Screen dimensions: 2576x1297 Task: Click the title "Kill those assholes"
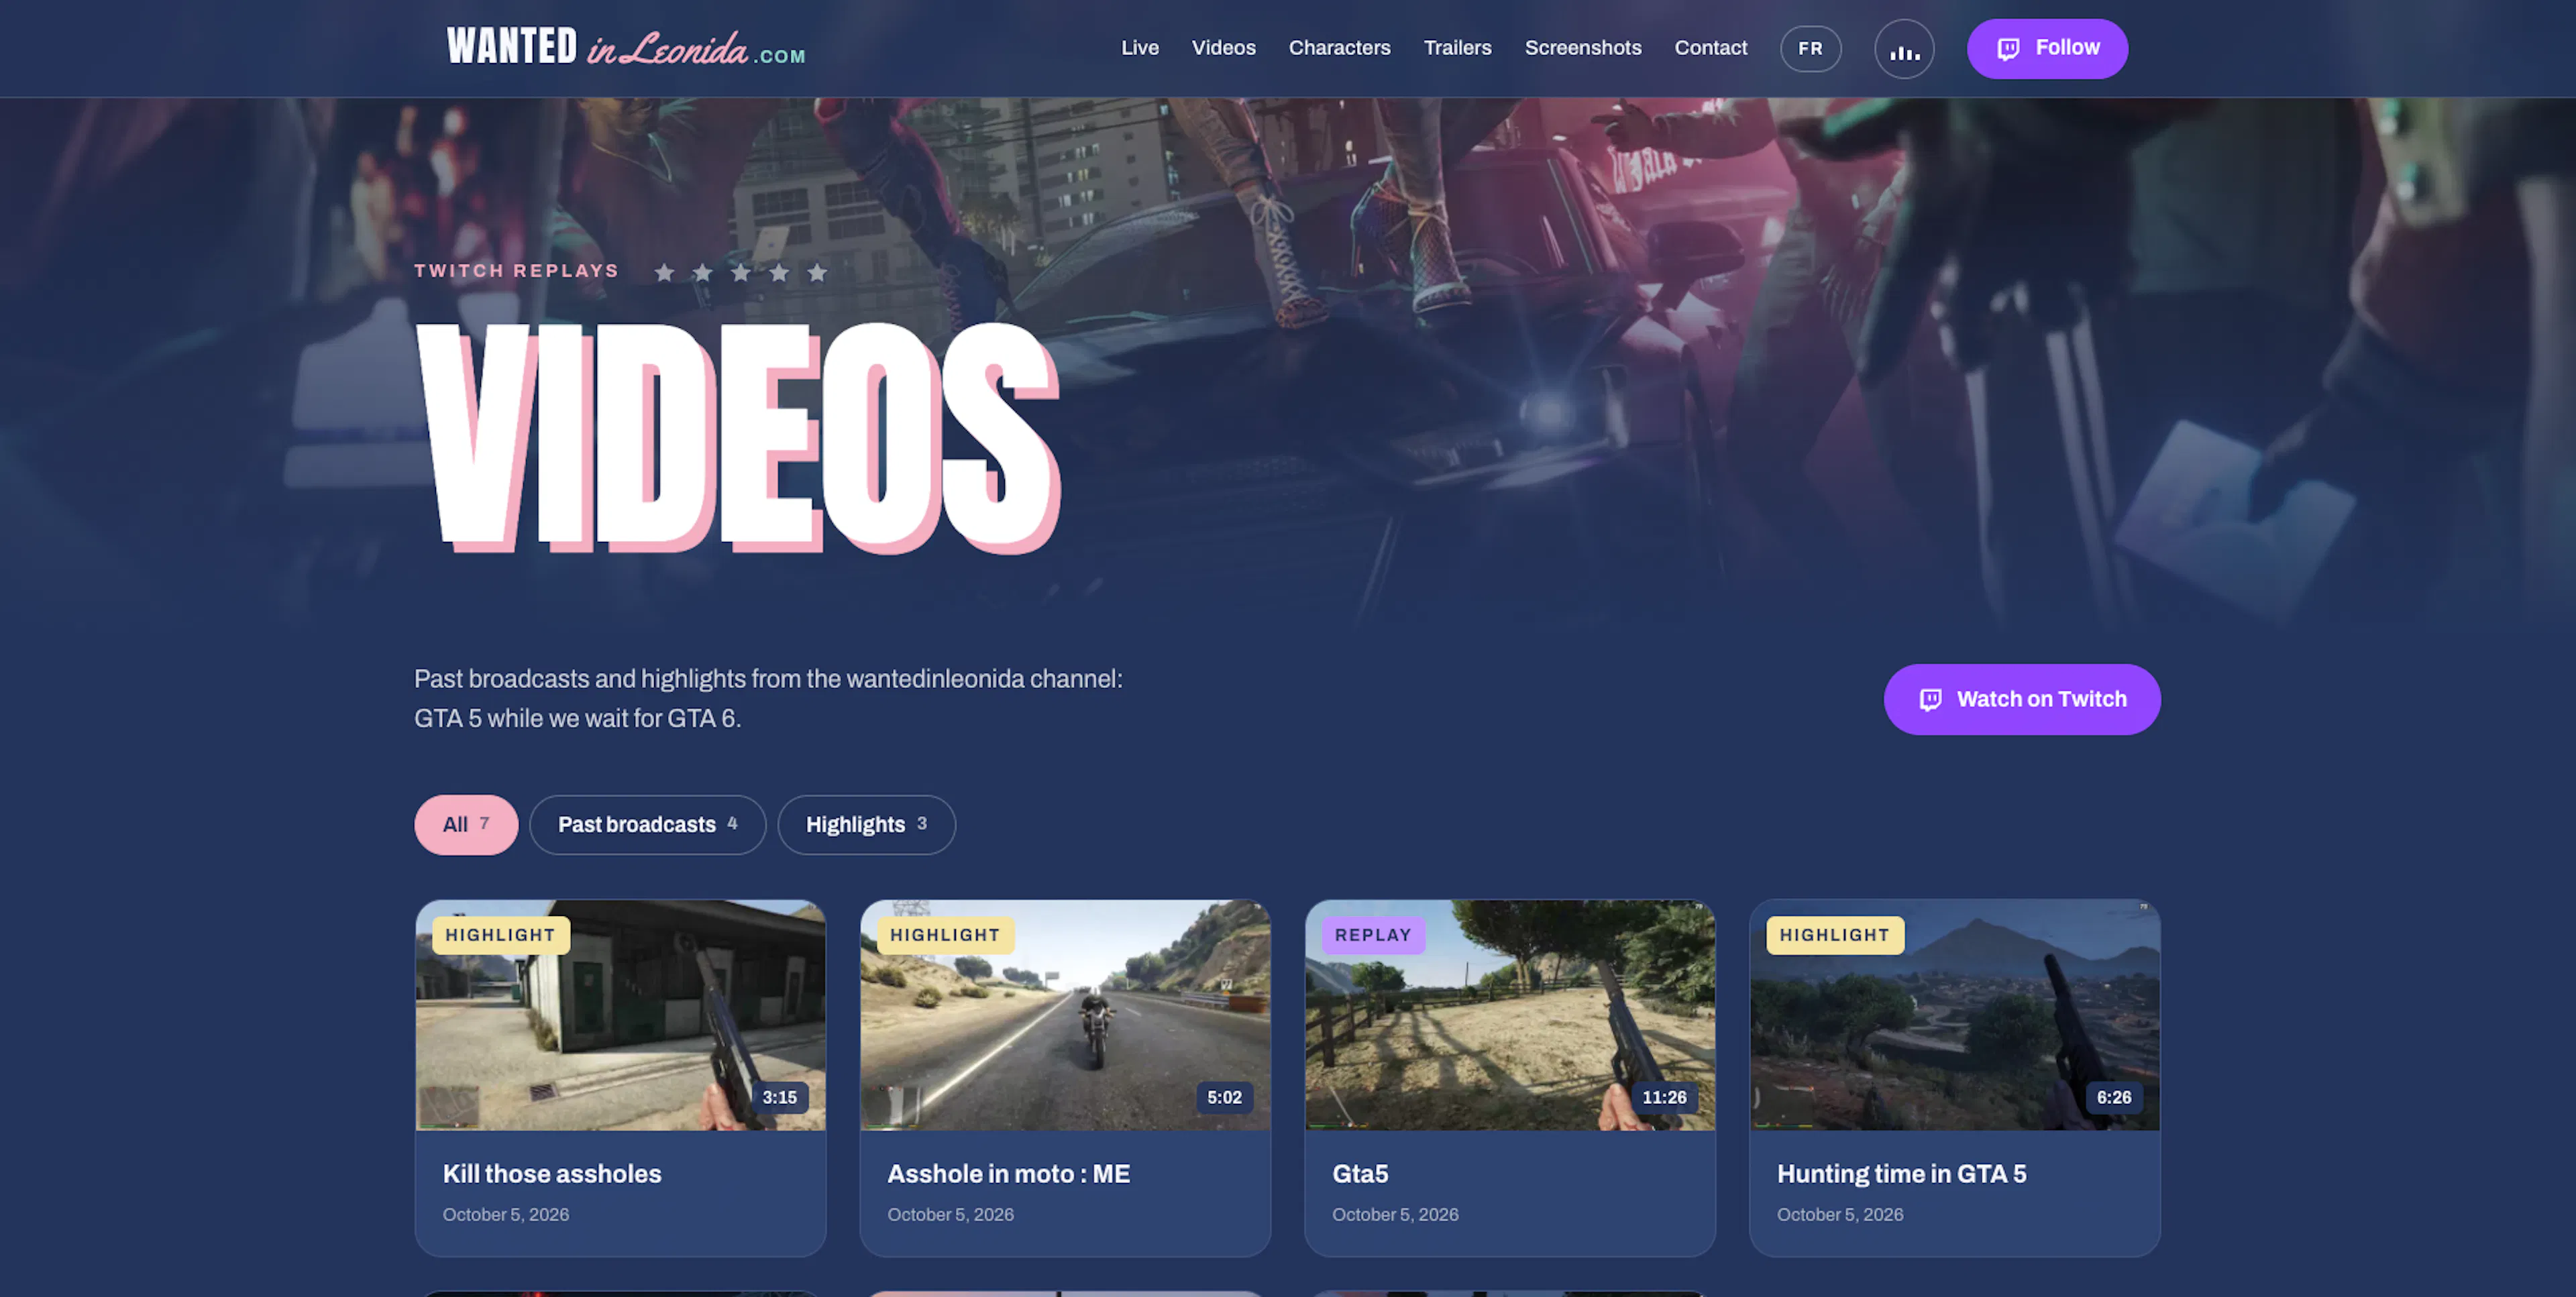coord(552,1174)
